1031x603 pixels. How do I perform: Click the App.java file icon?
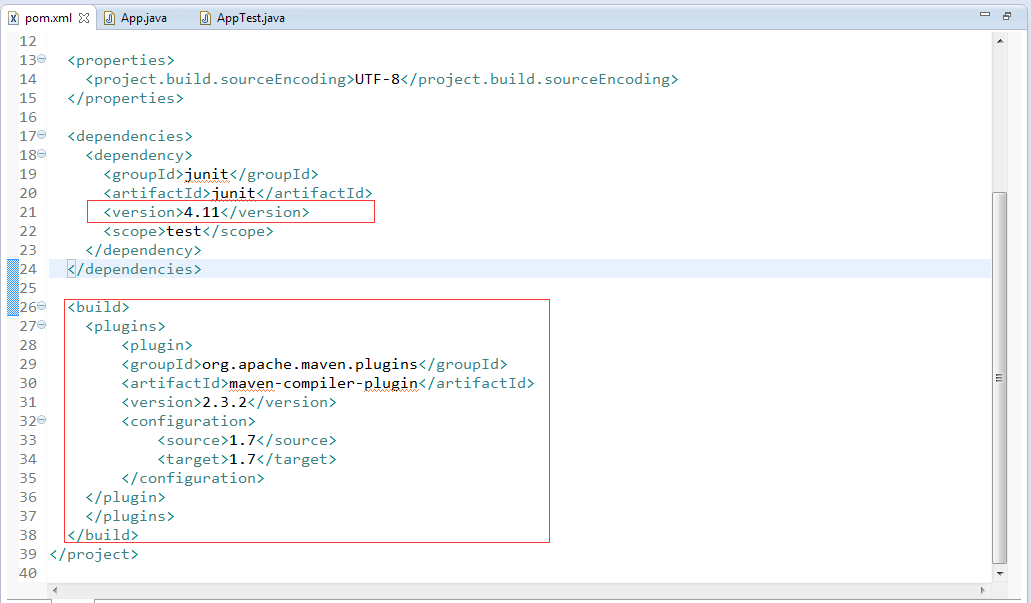click(110, 18)
